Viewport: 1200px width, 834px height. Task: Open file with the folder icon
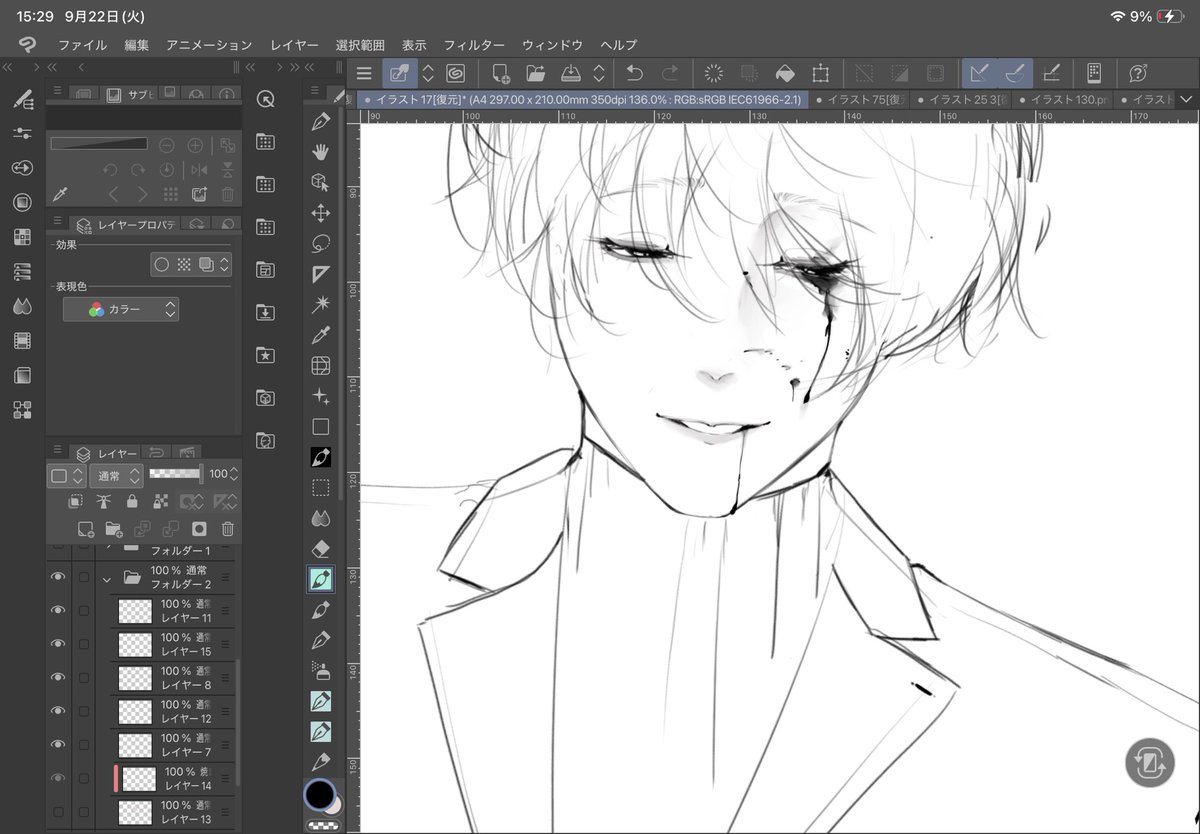(x=535, y=73)
